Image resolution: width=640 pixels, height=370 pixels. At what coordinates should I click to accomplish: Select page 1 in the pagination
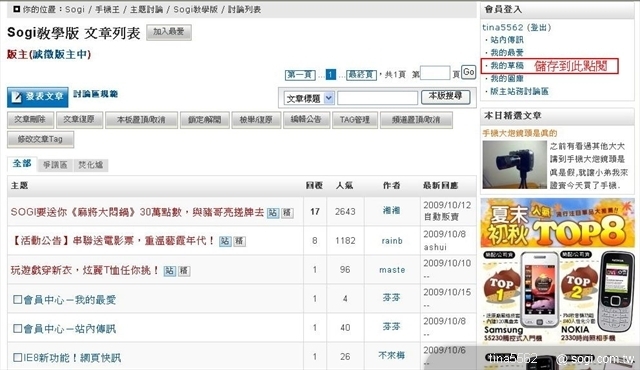(331, 75)
